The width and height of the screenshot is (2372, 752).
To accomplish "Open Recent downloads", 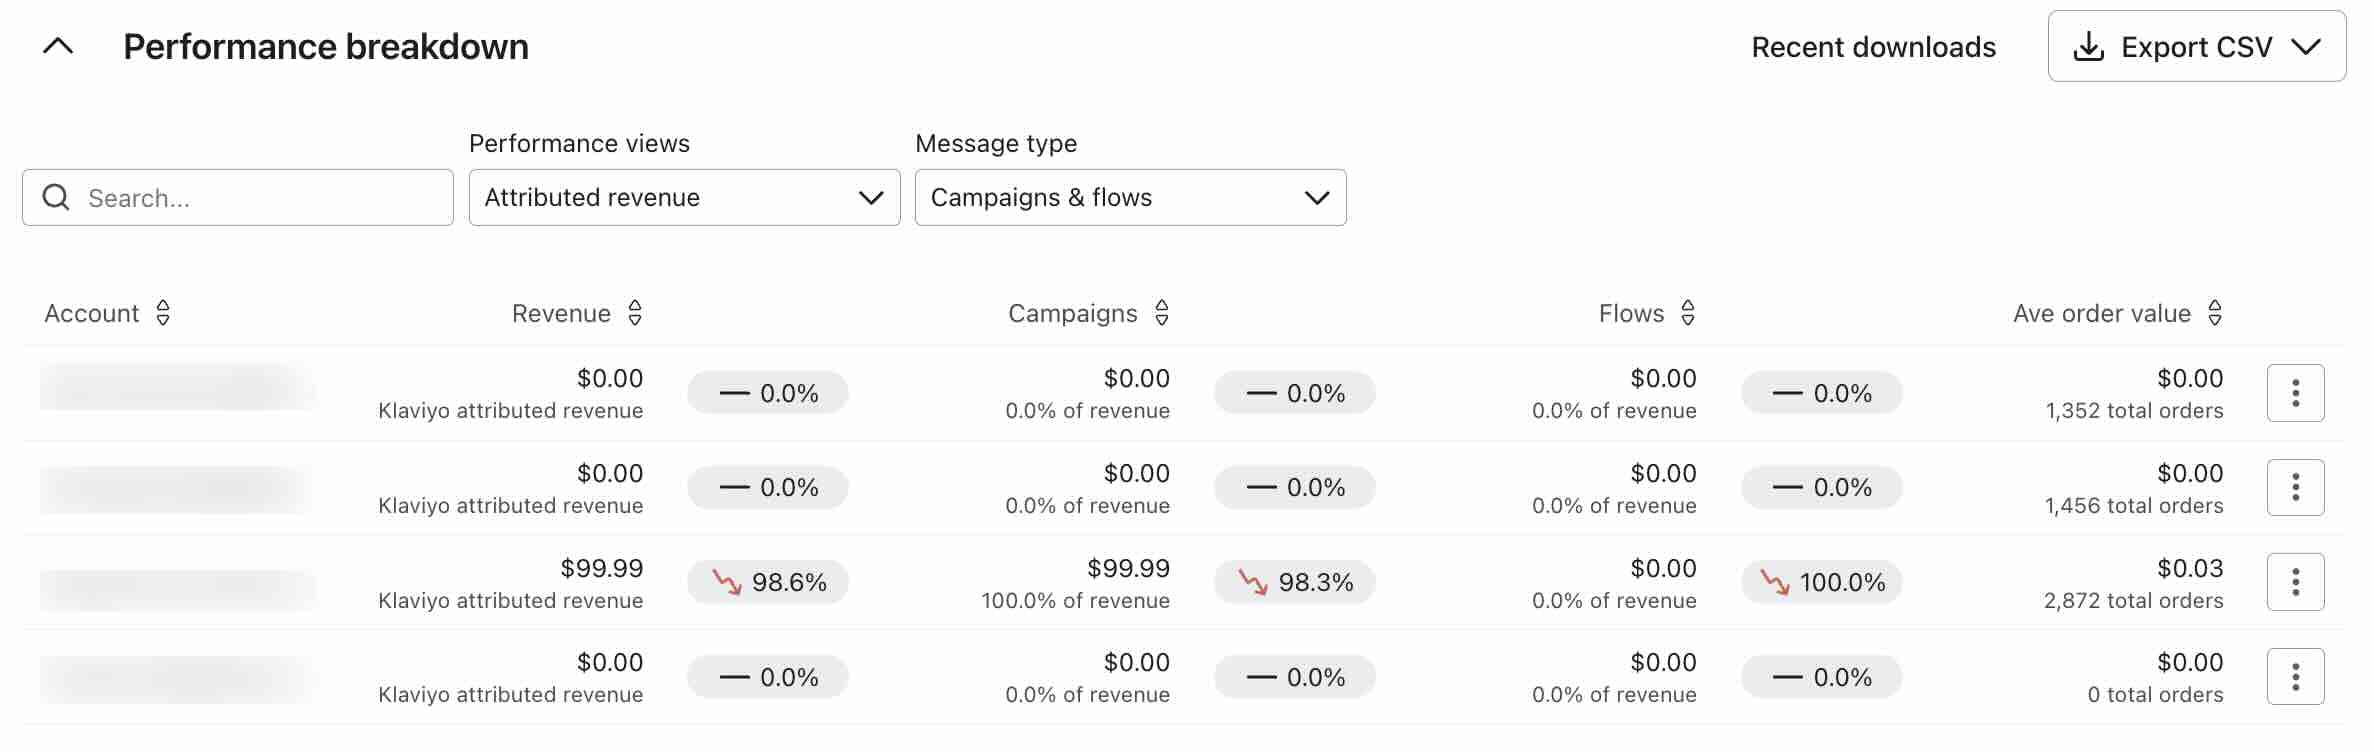I will [1873, 47].
